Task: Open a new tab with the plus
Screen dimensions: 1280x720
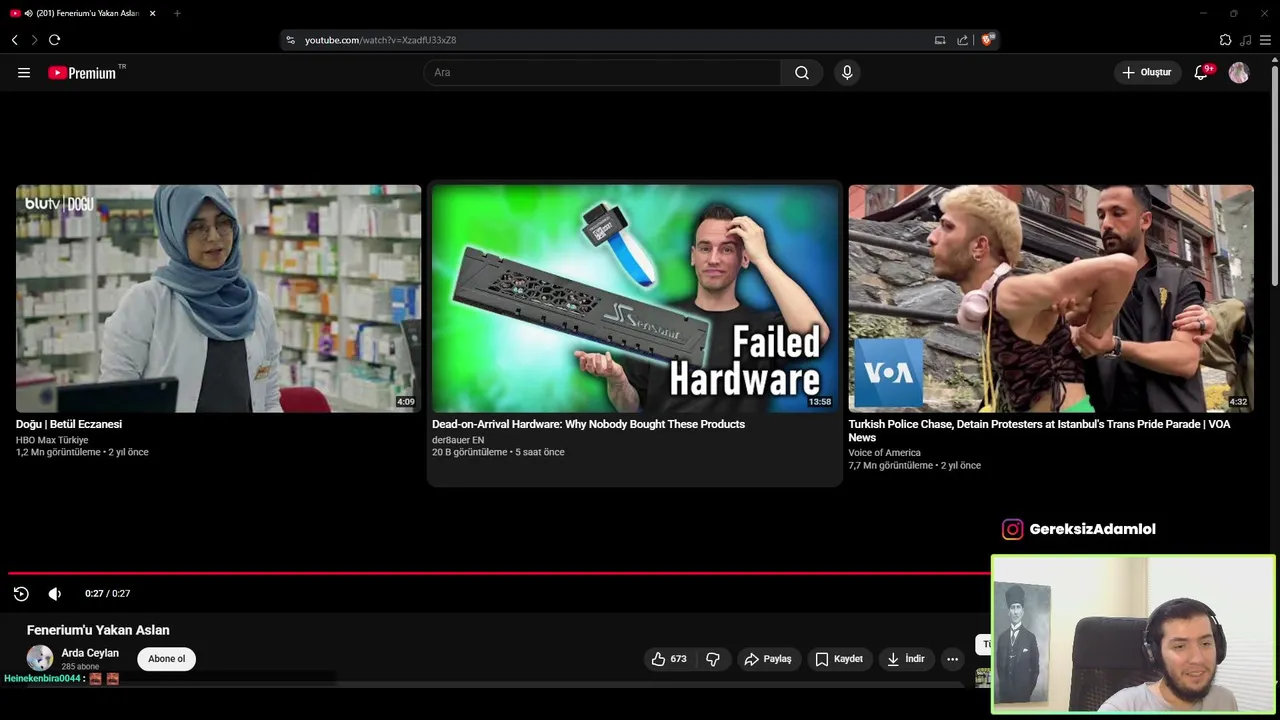Action: click(x=177, y=13)
